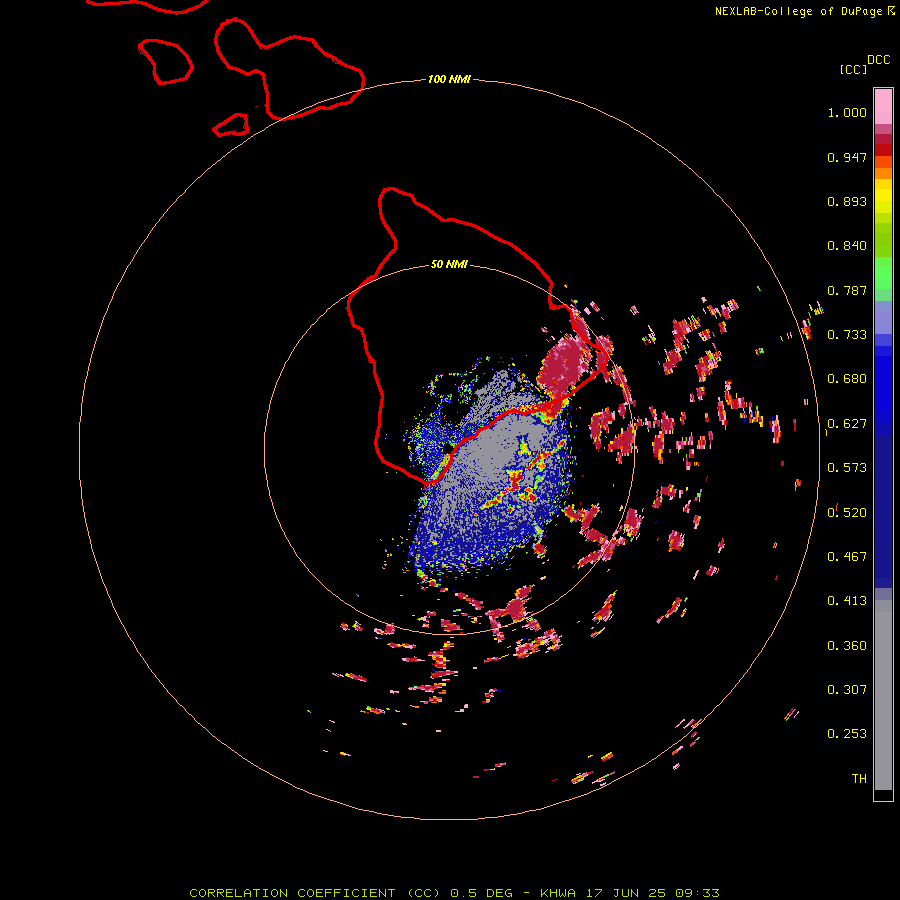900x900 pixels.
Task: Select the 0.573 scale value
Action: coord(847,468)
